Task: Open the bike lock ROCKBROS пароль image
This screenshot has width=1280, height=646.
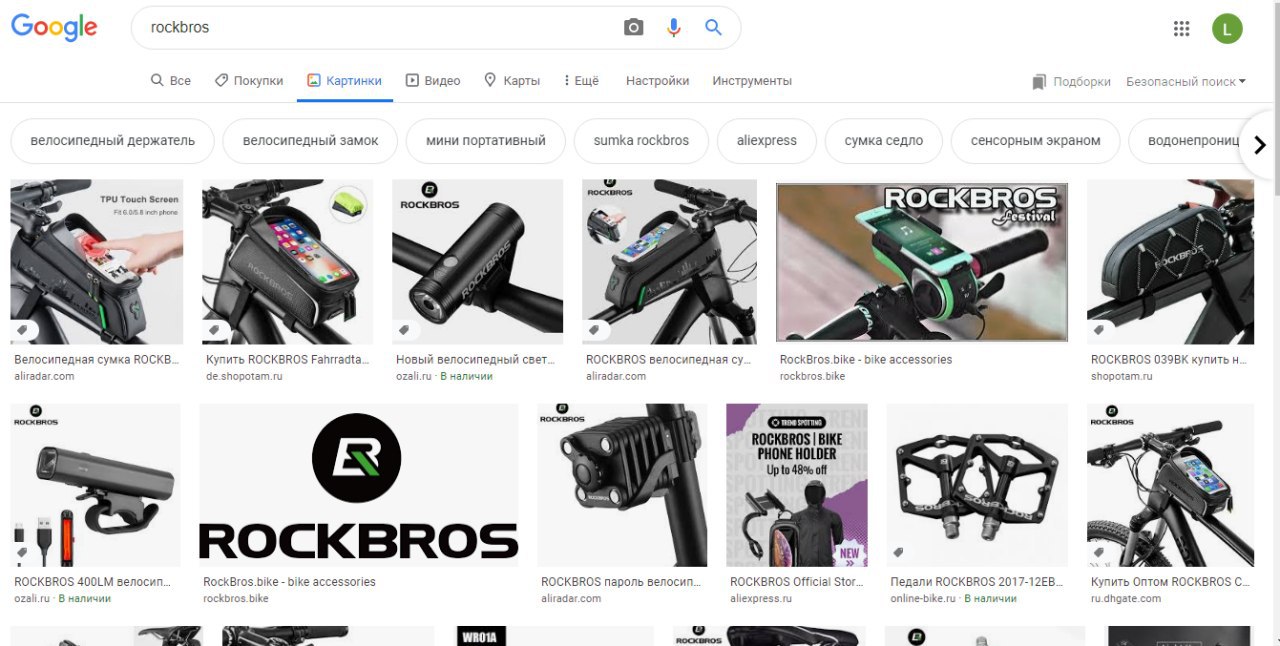Action: pos(622,485)
